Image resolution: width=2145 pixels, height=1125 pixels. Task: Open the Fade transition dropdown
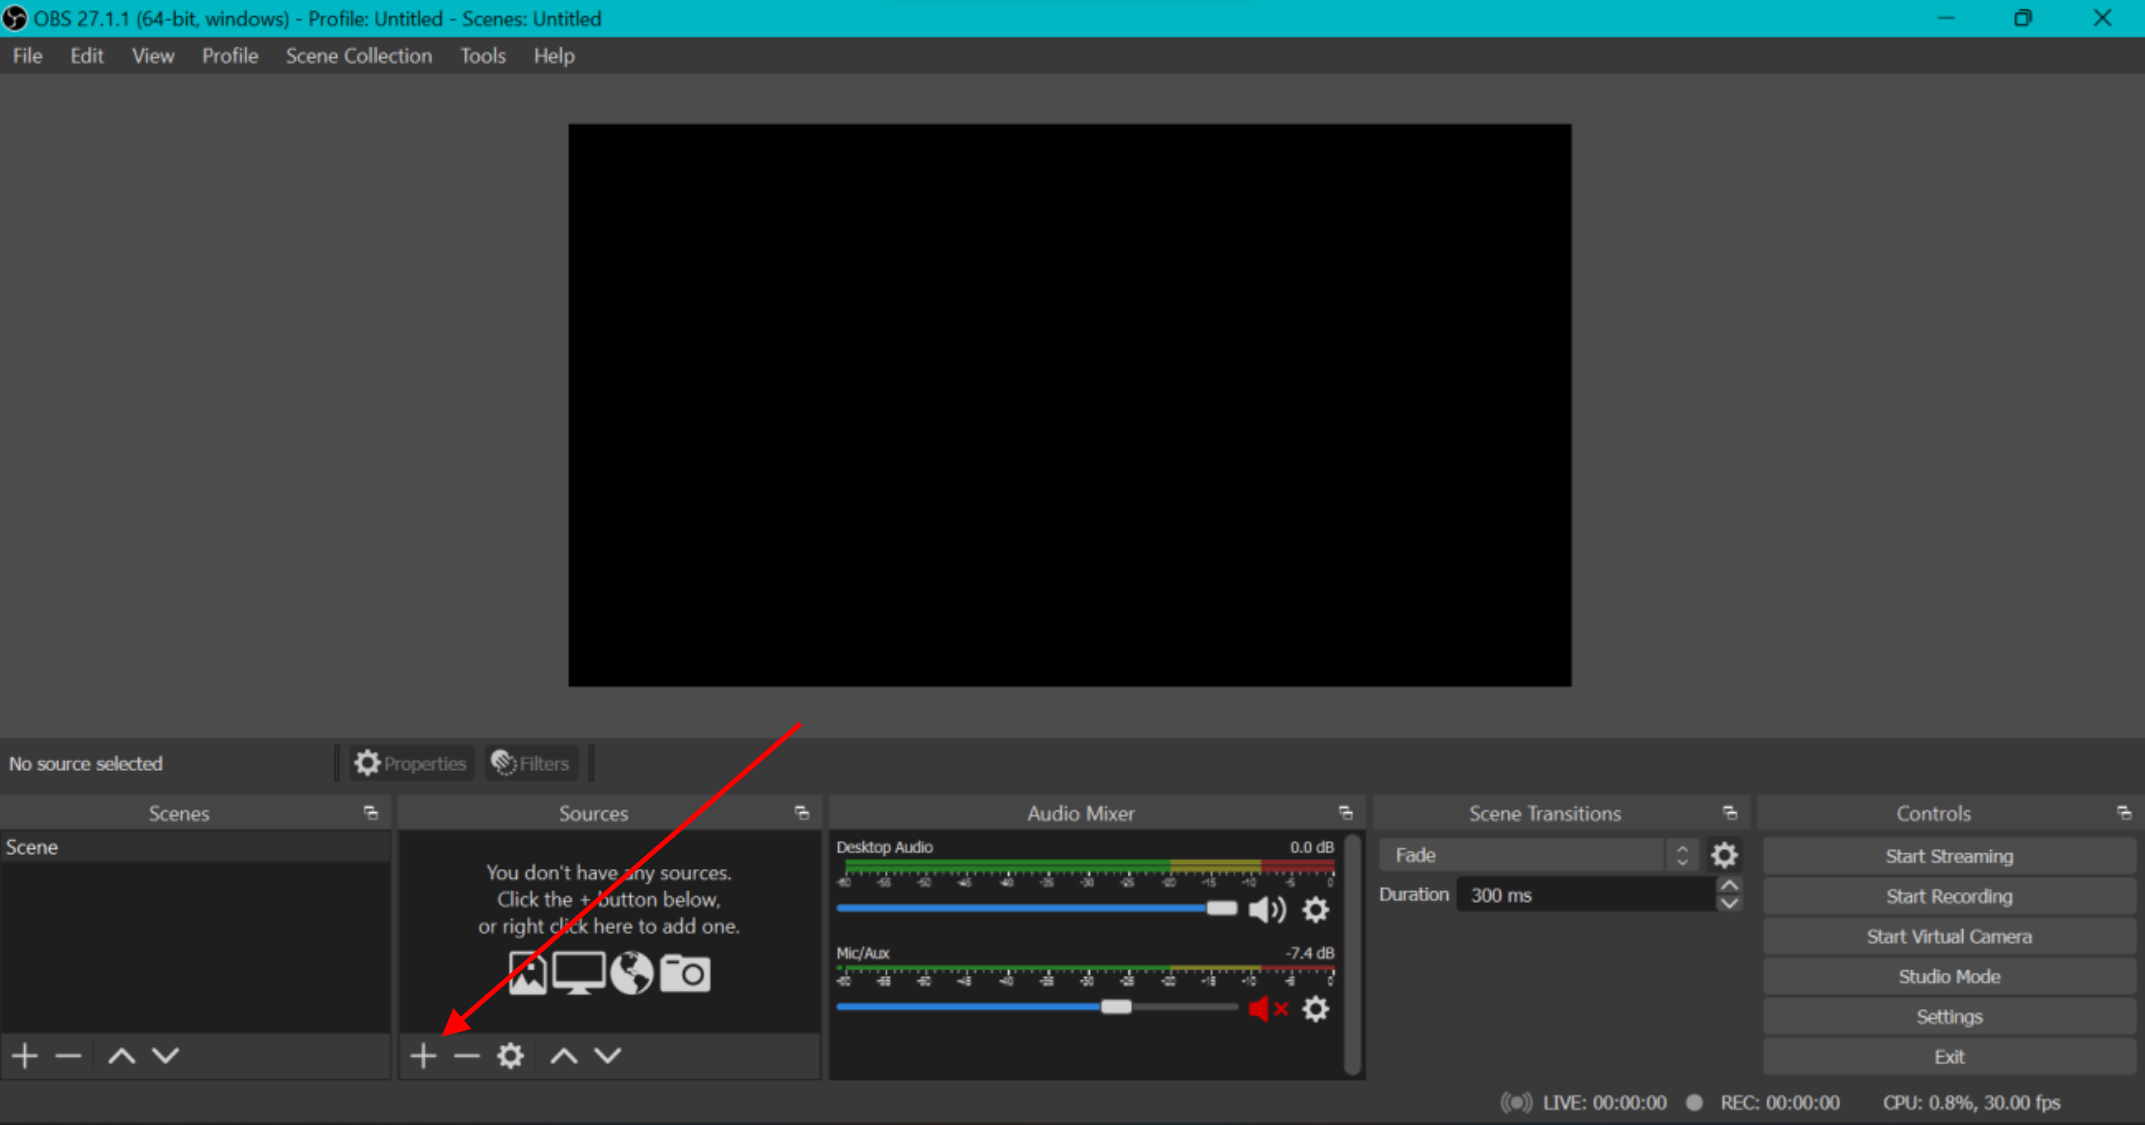[1537, 855]
